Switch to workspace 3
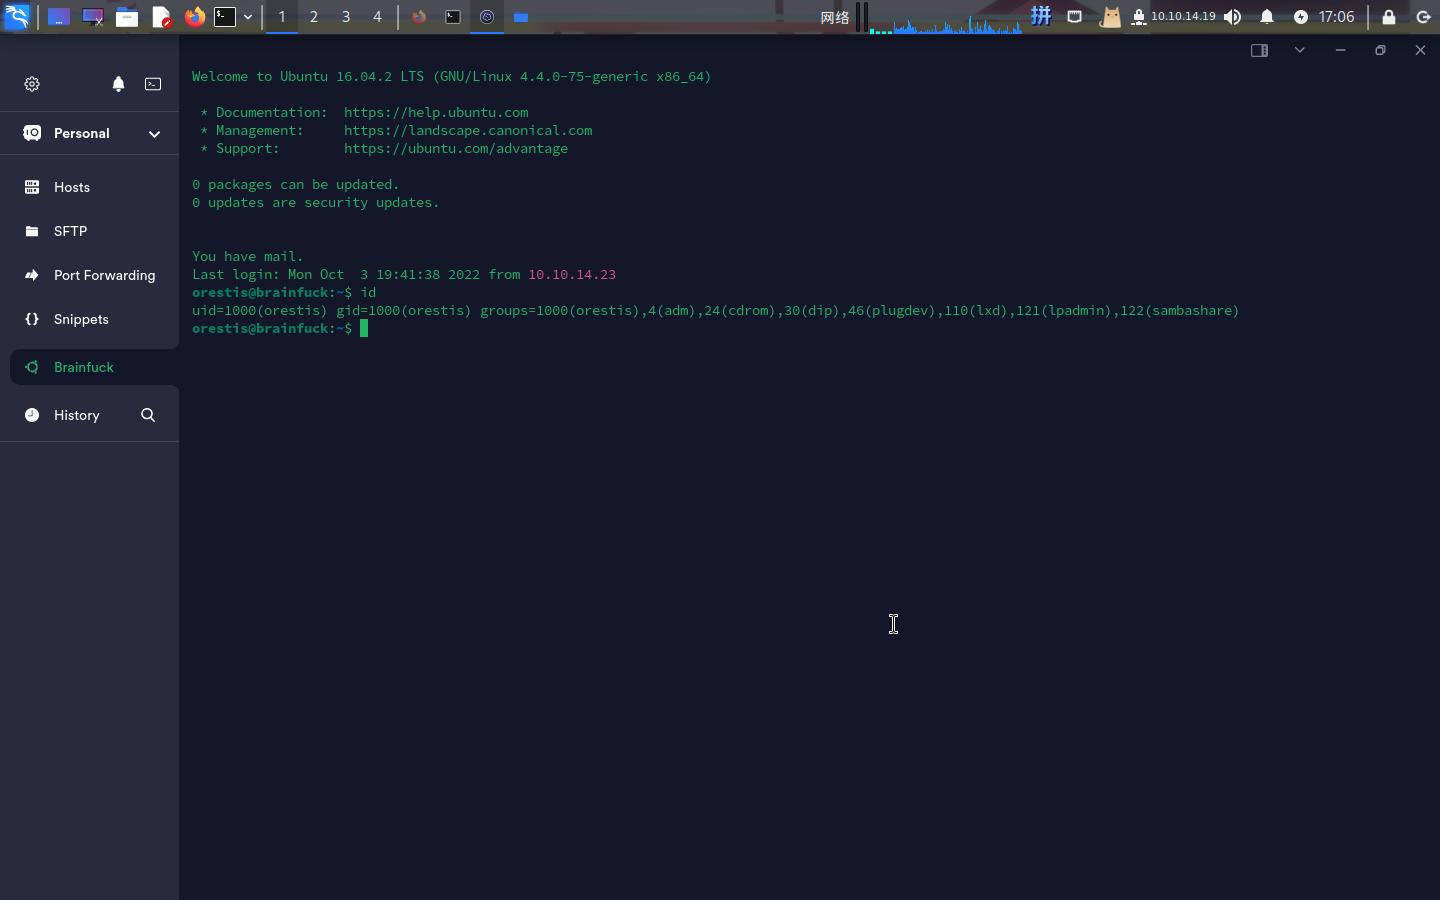1440x900 pixels. click(346, 17)
